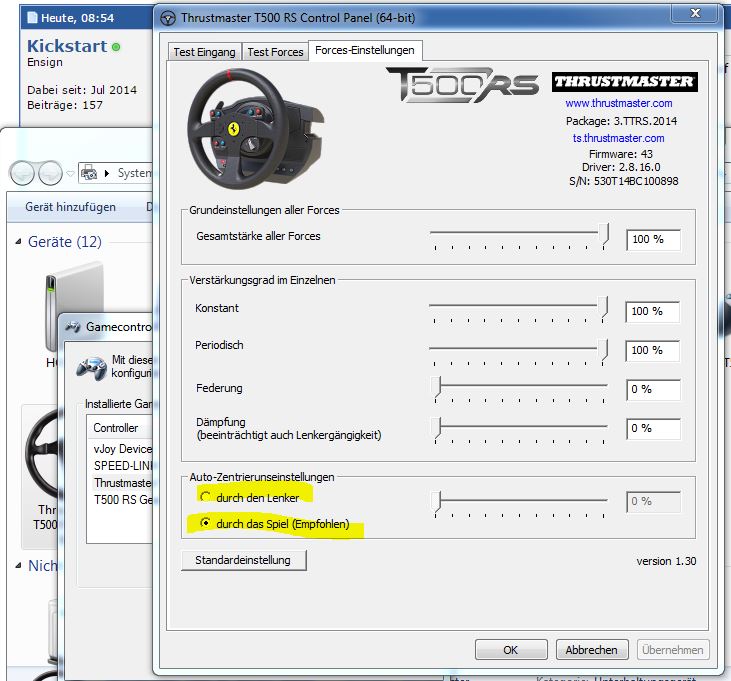The height and width of the screenshot is (681, 731).
Task: Select the Thrustmaster controller entry
Action: (x=123, y=483)
